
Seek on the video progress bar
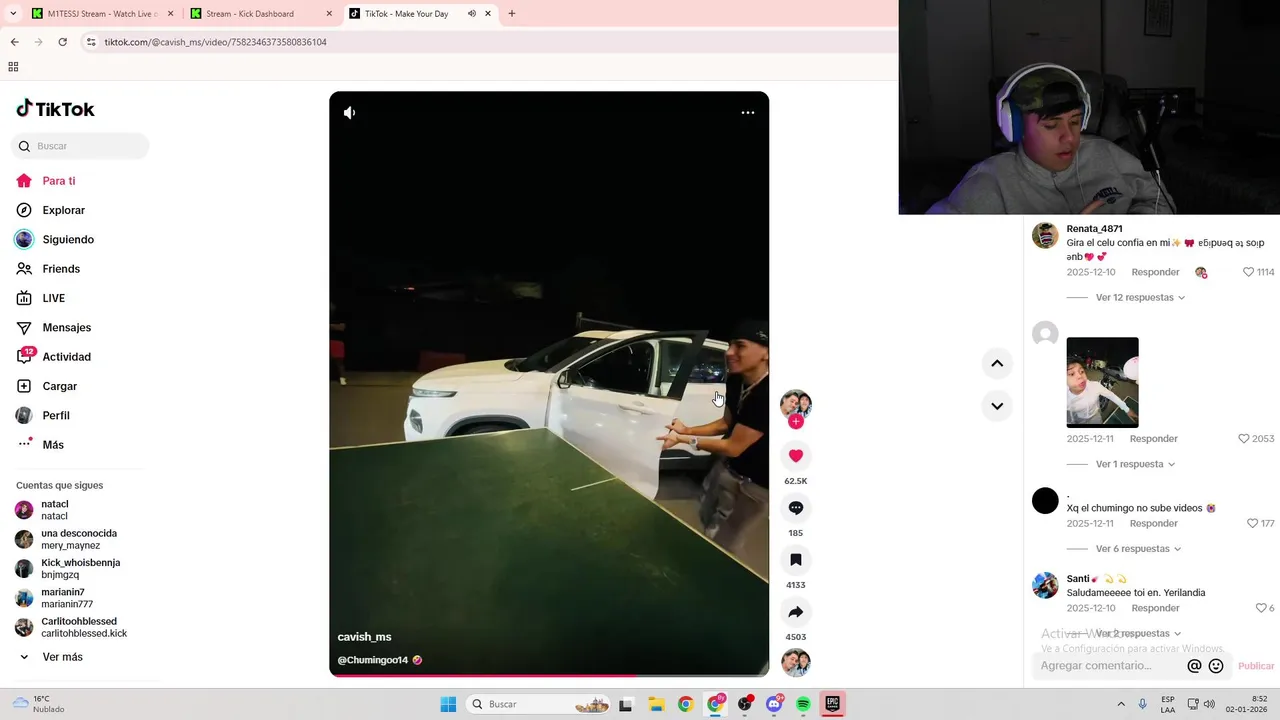coord(549,675)
